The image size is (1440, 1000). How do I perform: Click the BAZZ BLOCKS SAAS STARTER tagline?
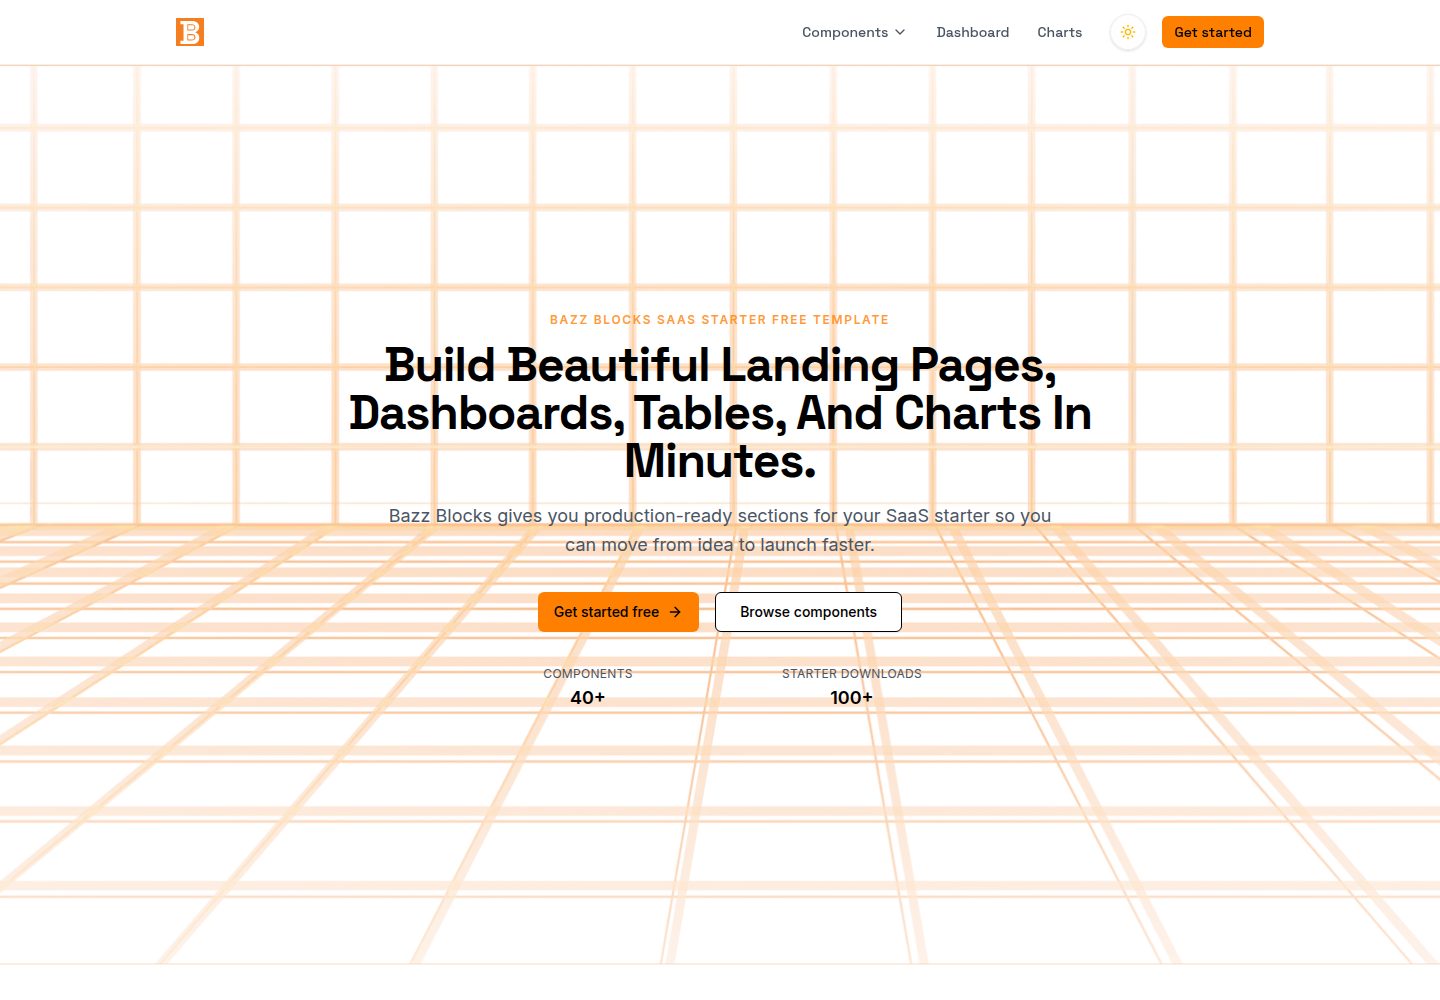pos(719,320)
